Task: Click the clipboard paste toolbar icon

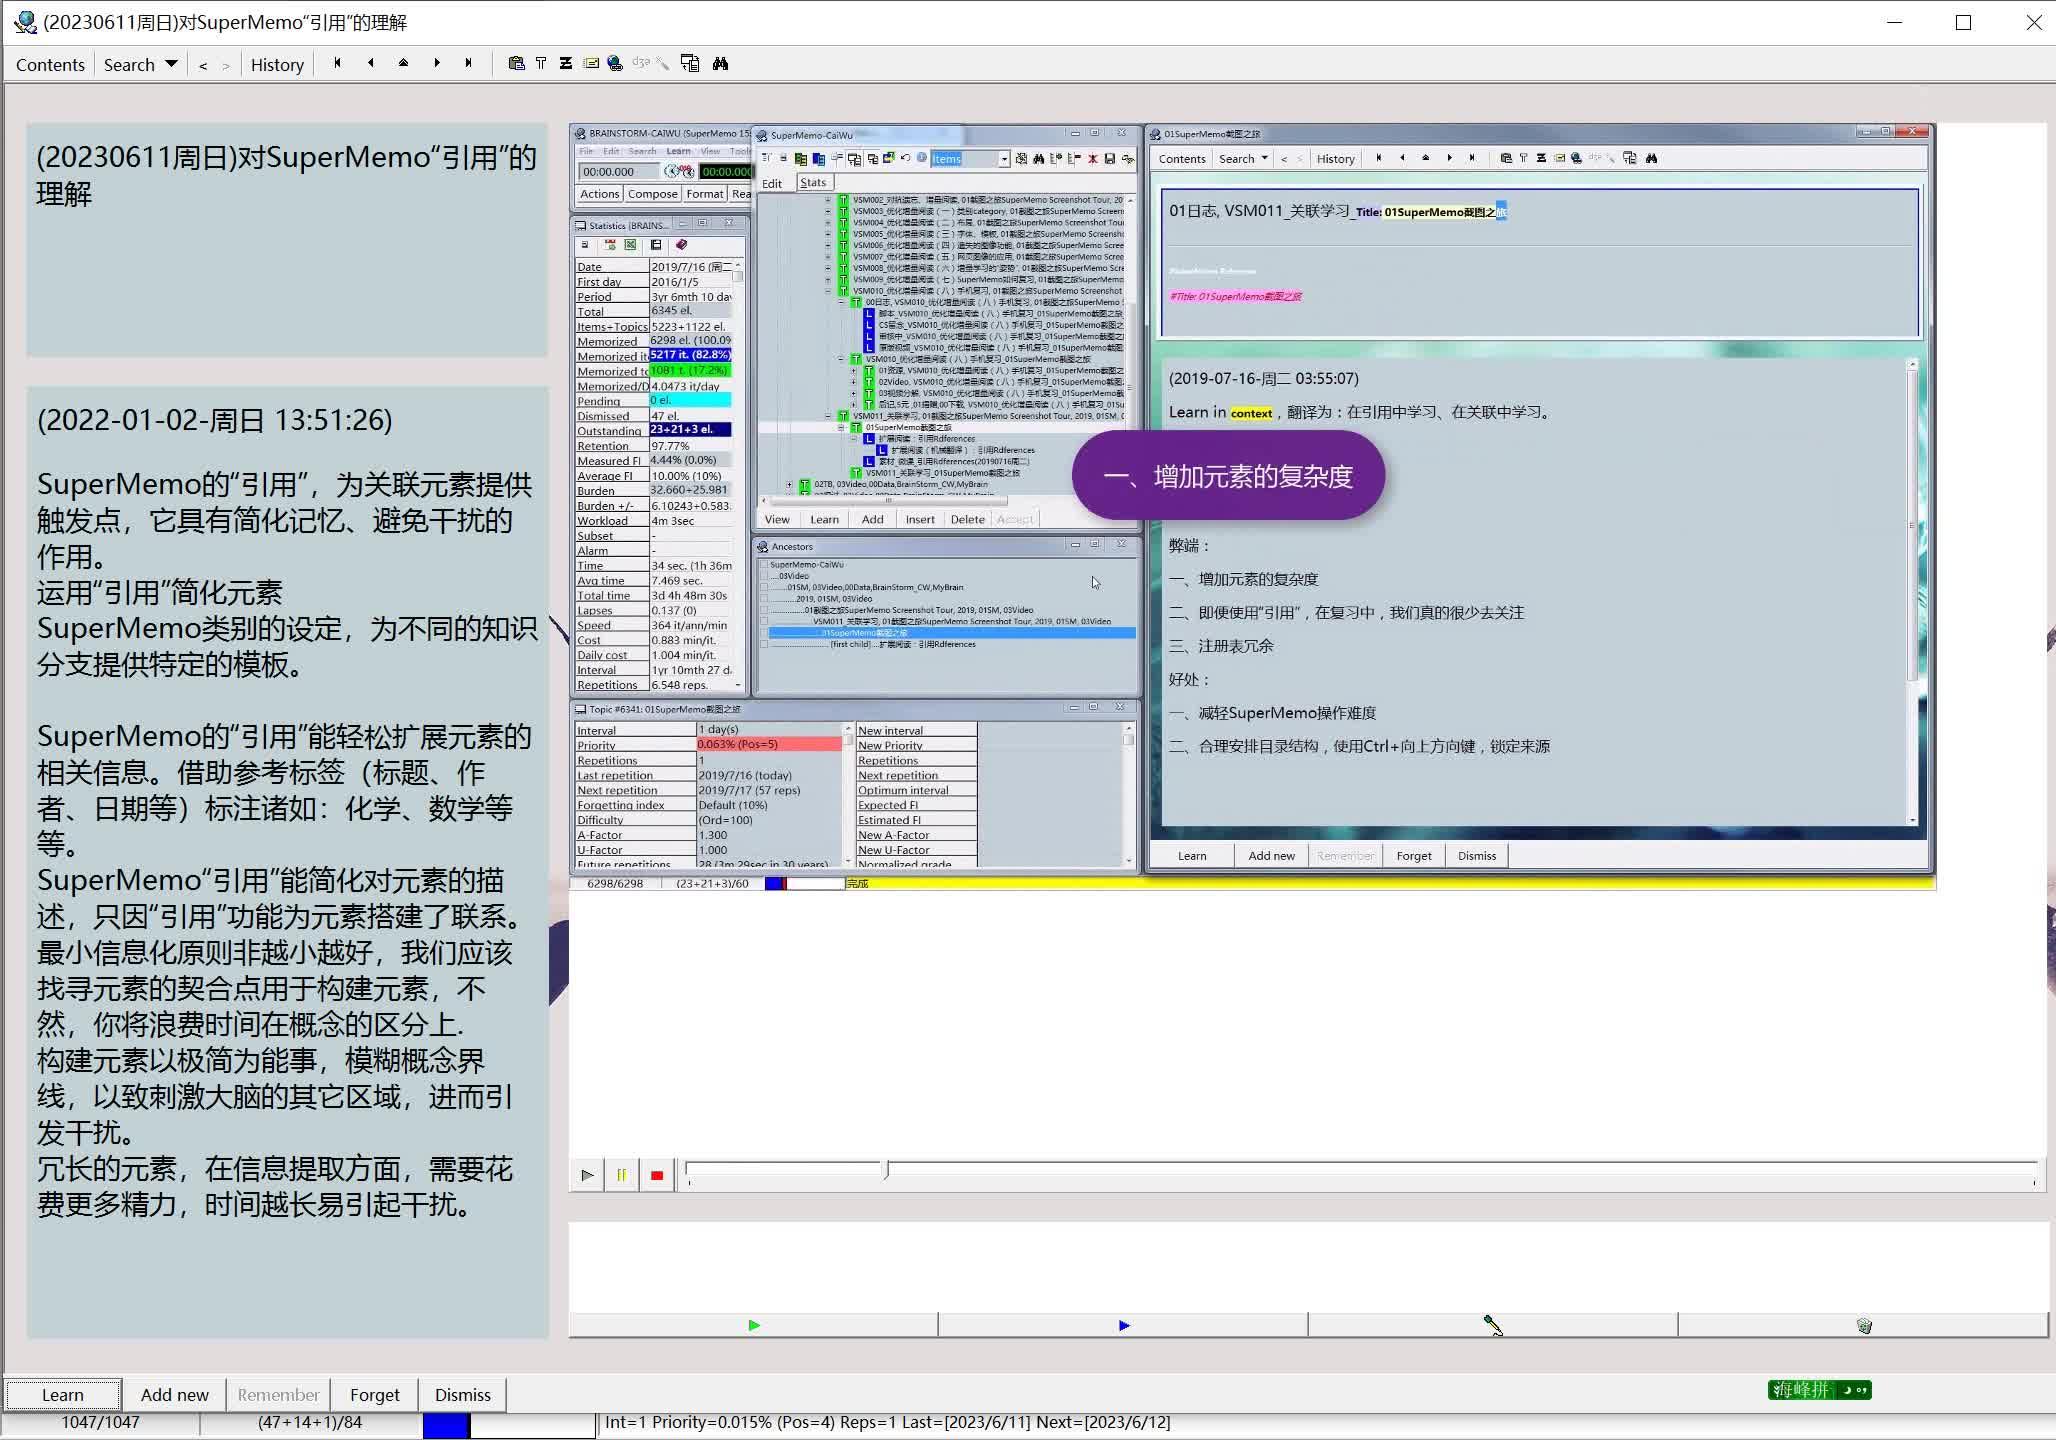Action: (x=516, y=63)
